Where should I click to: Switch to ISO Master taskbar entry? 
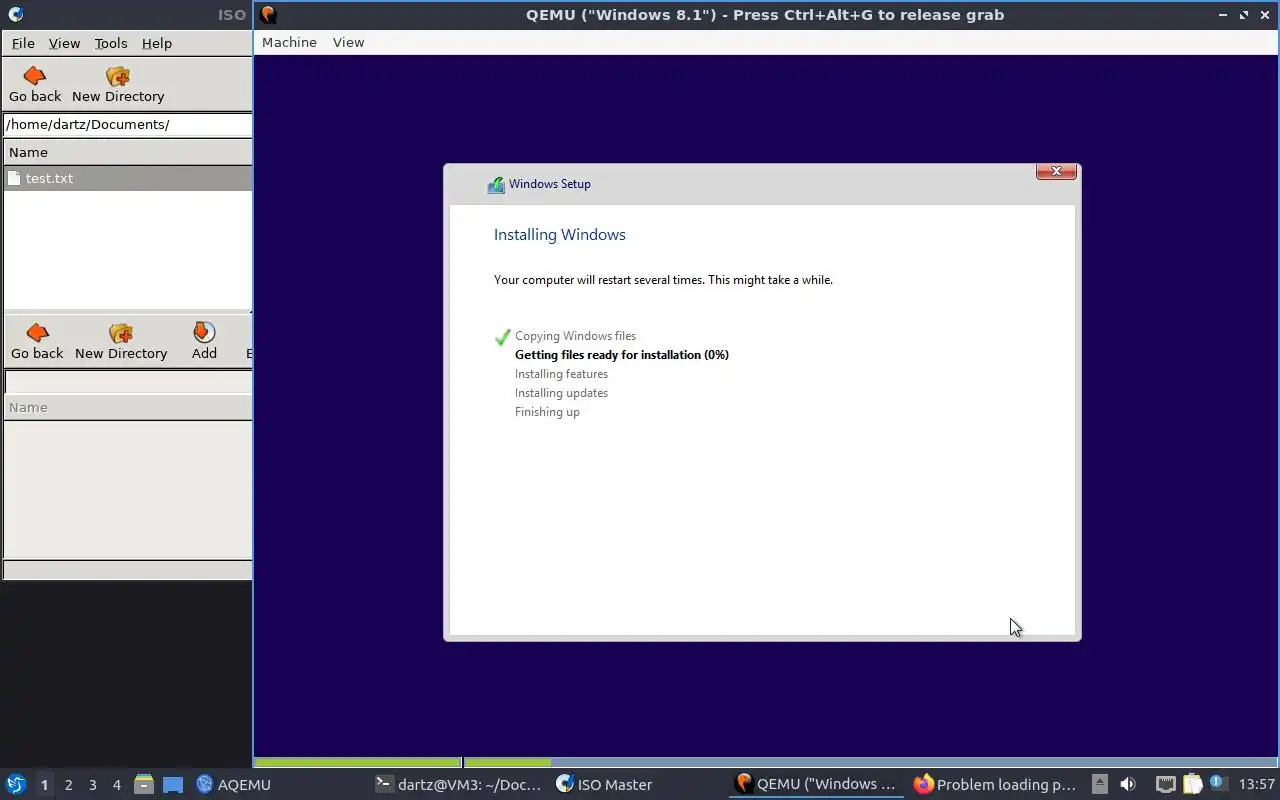point(638,785)
